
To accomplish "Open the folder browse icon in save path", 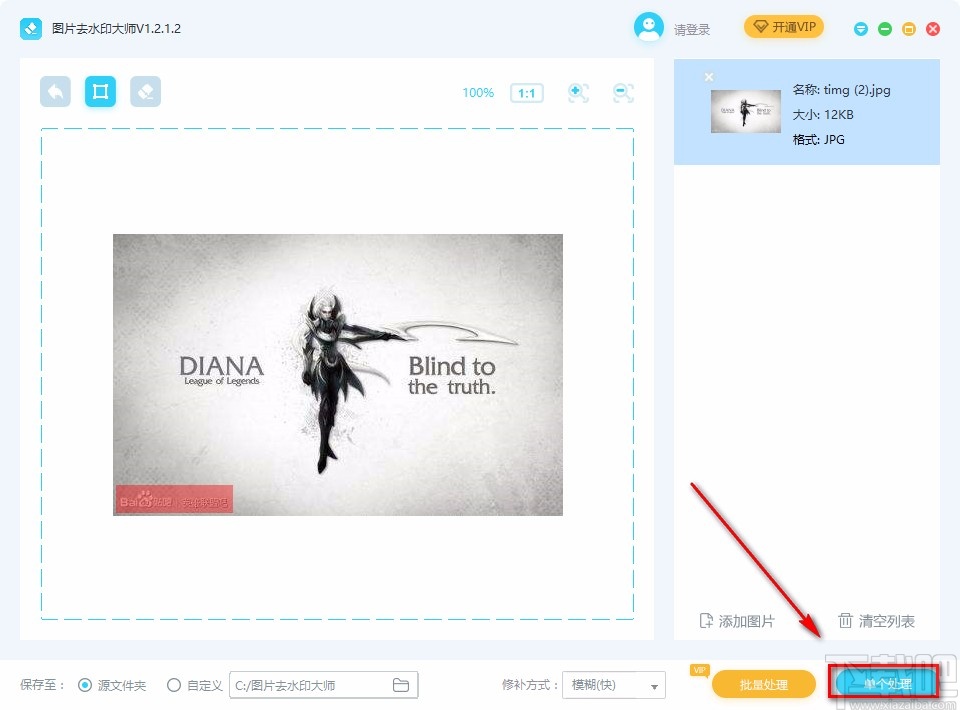I will [401, 685].
